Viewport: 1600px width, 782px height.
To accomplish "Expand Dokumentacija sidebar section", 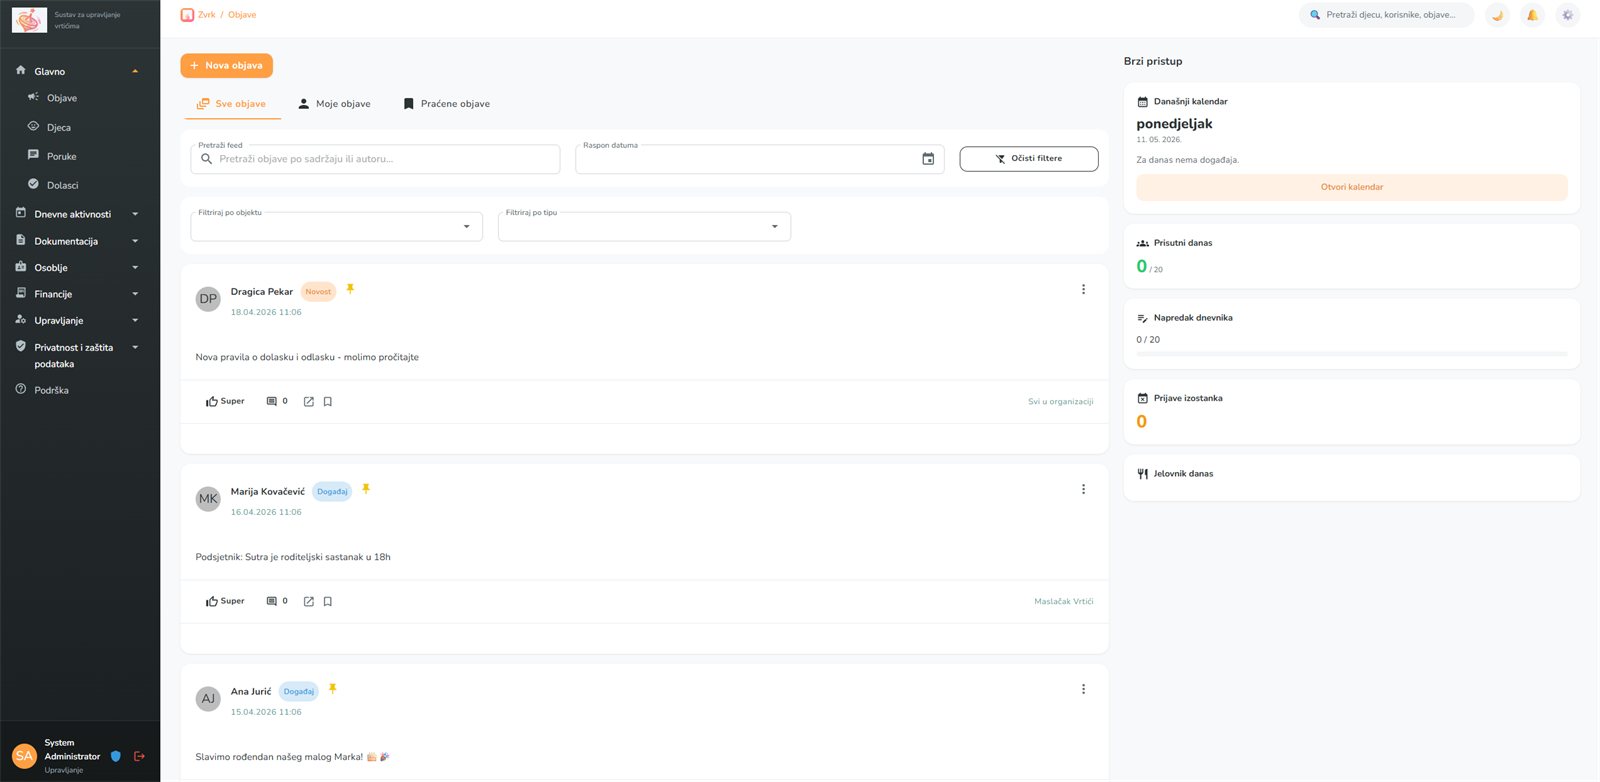I will point(80,241).
